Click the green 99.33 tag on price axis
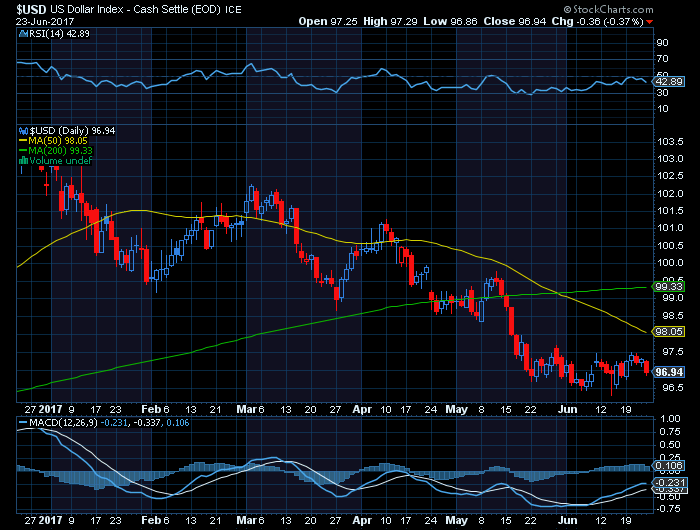The width and height of the screenshot is (700, 530). 667,287
